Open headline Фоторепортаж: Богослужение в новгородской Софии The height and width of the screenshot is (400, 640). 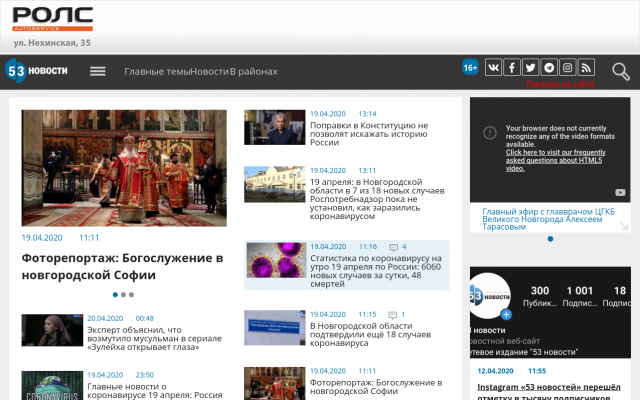[122, 267]
